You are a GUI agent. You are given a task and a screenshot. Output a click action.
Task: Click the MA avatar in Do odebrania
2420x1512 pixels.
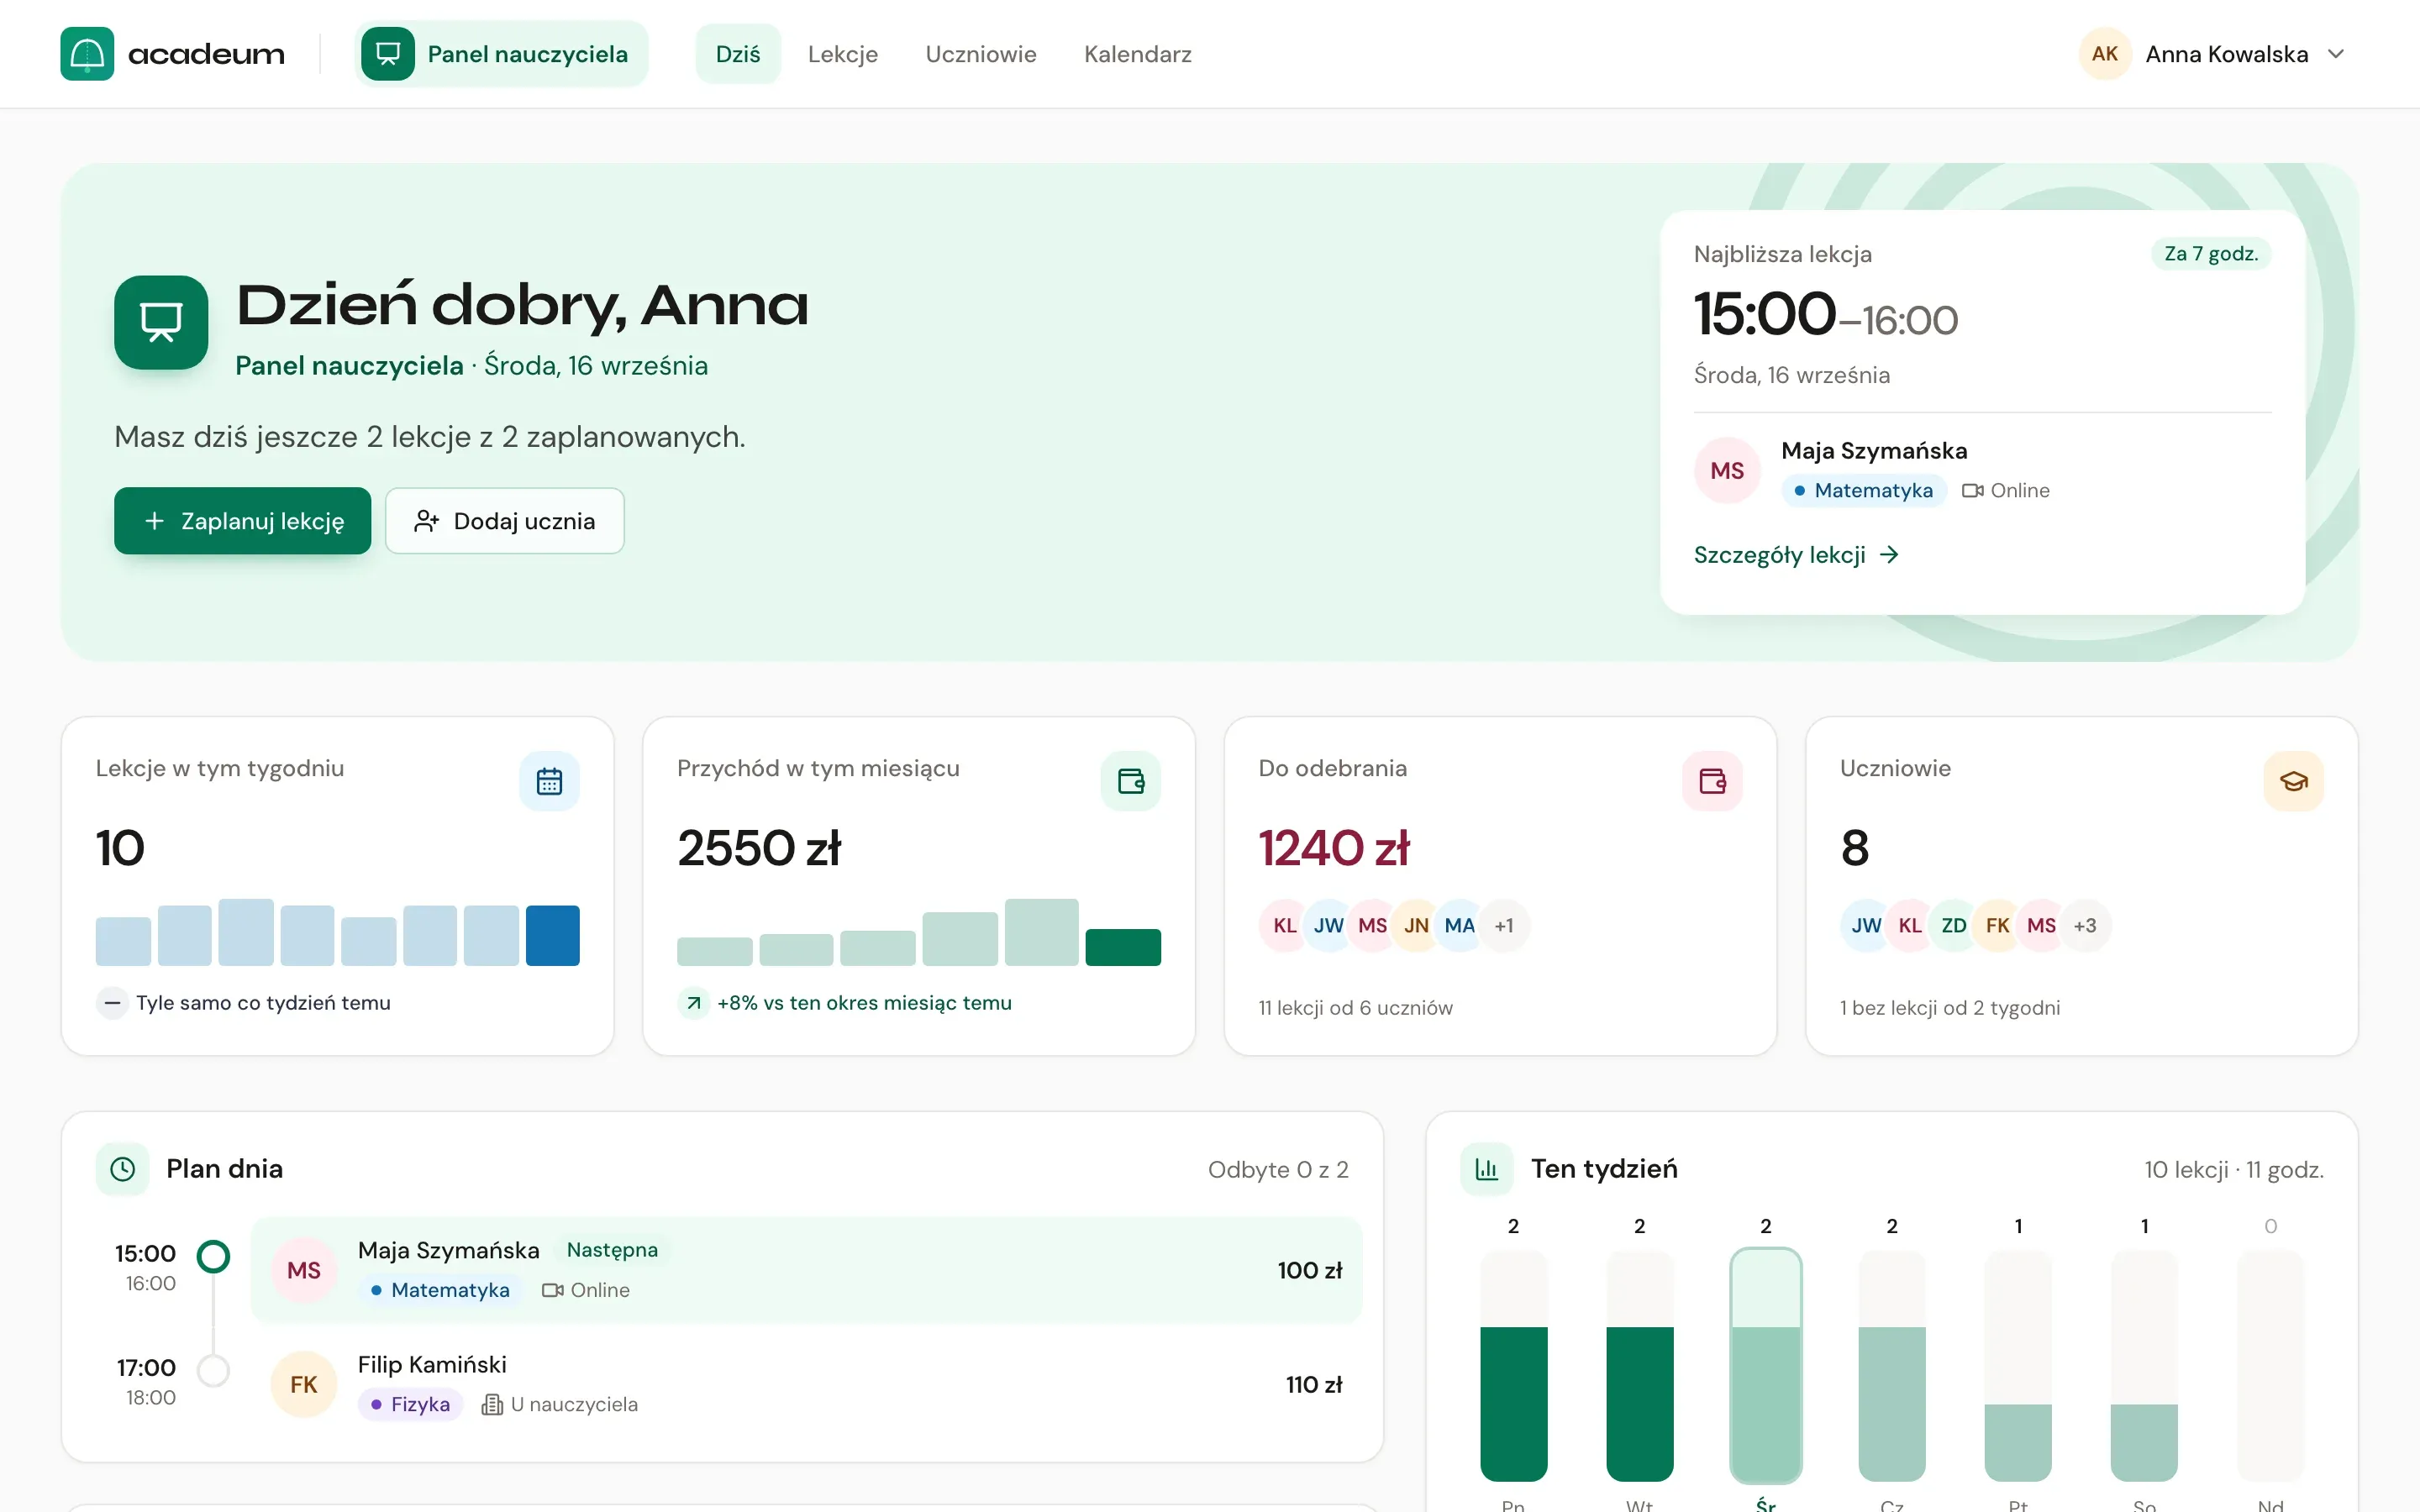click(x=1459, y=926)
